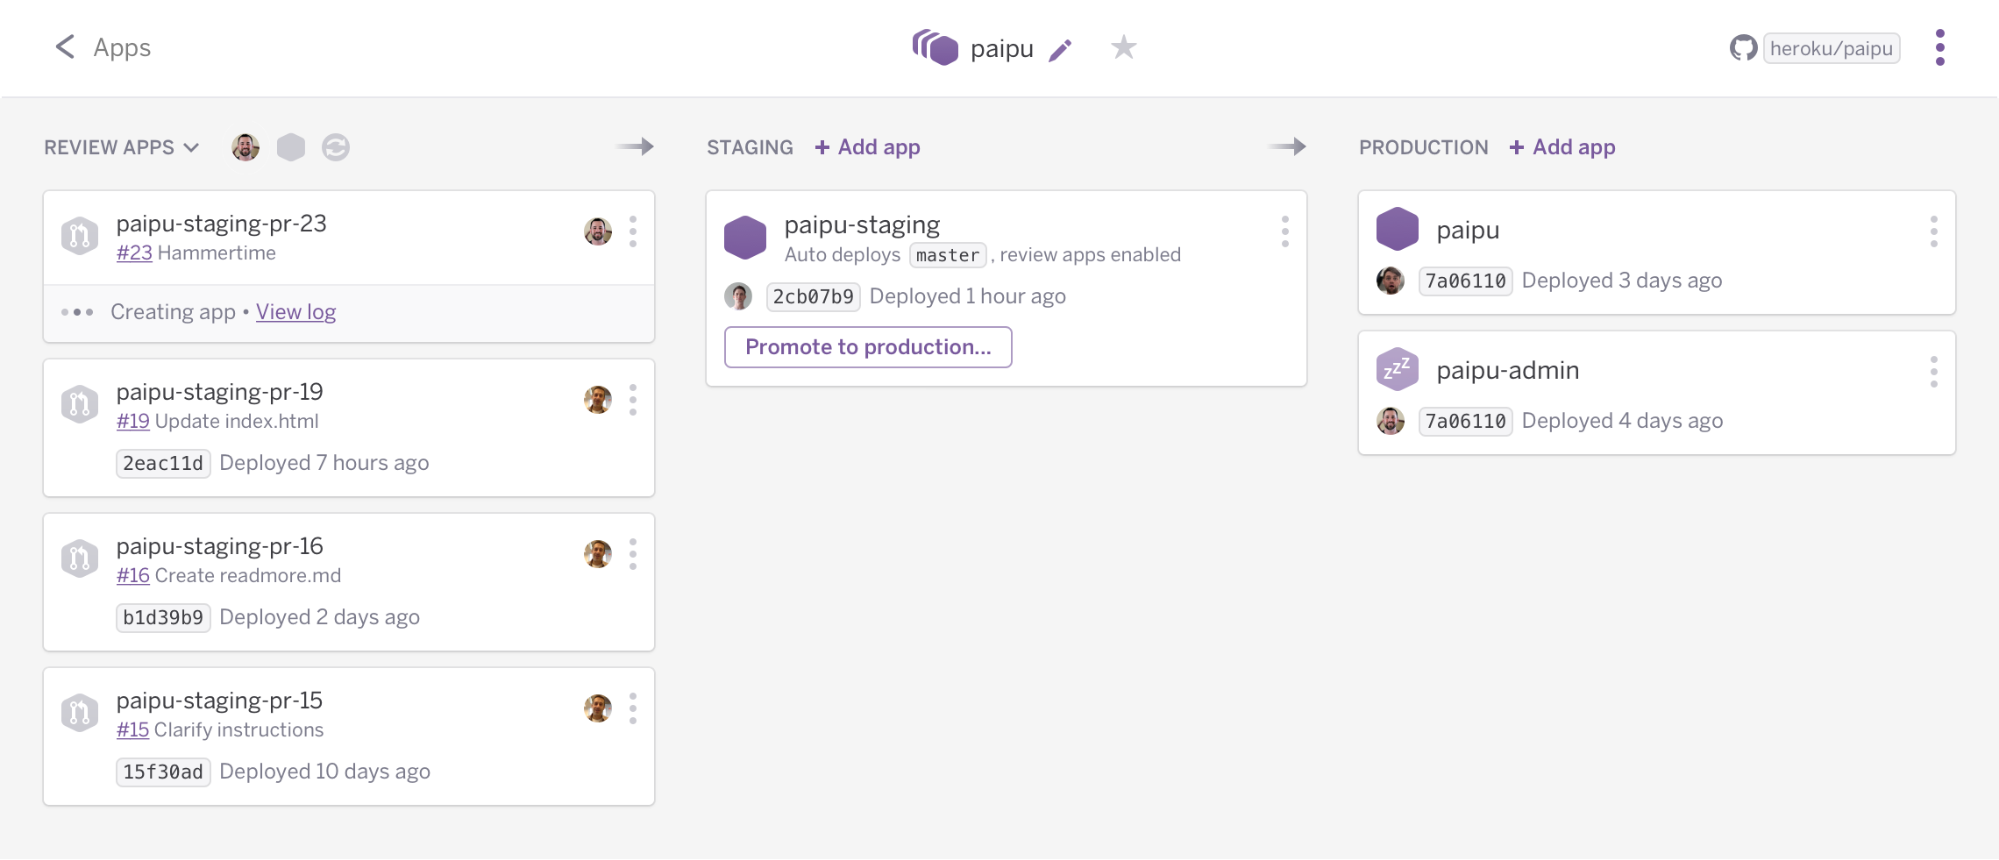Viewport: 1999px width, 860px height.
Task: Open the pipeline overflow menu in the top right
Action: point(1941,47)
